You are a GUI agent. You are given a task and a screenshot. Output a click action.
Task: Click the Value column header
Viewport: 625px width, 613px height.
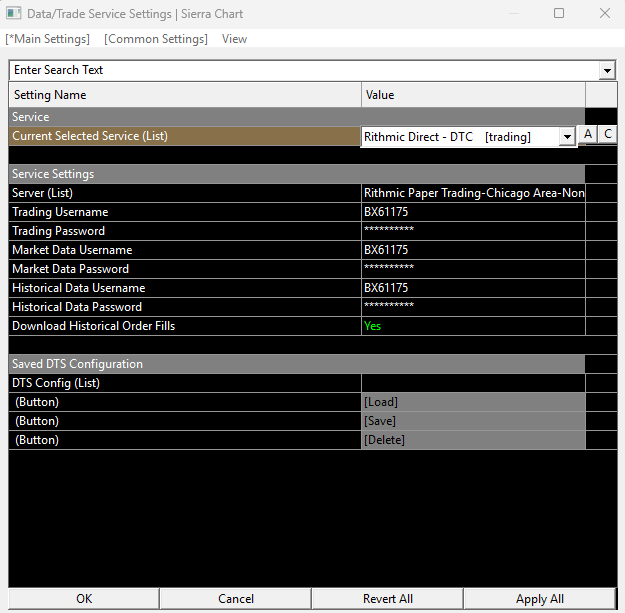pos(473,95)
